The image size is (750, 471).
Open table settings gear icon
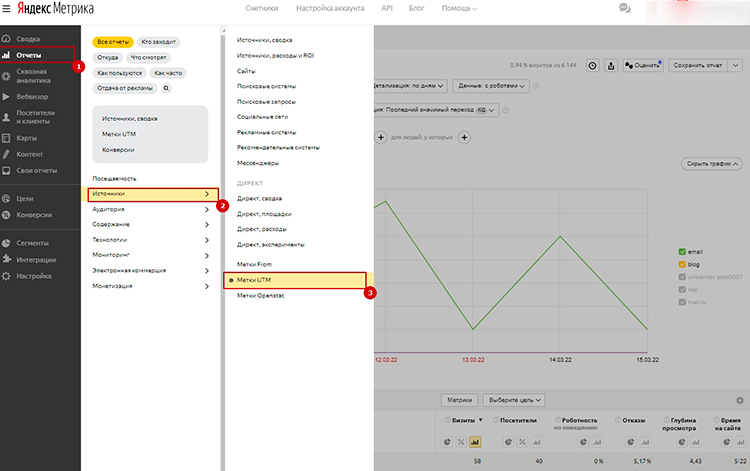(x=739, y=400)
